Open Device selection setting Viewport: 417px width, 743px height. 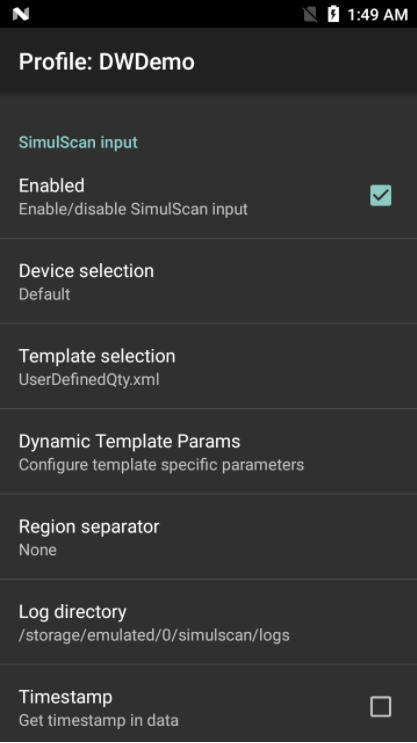click(x=208, y=281)
